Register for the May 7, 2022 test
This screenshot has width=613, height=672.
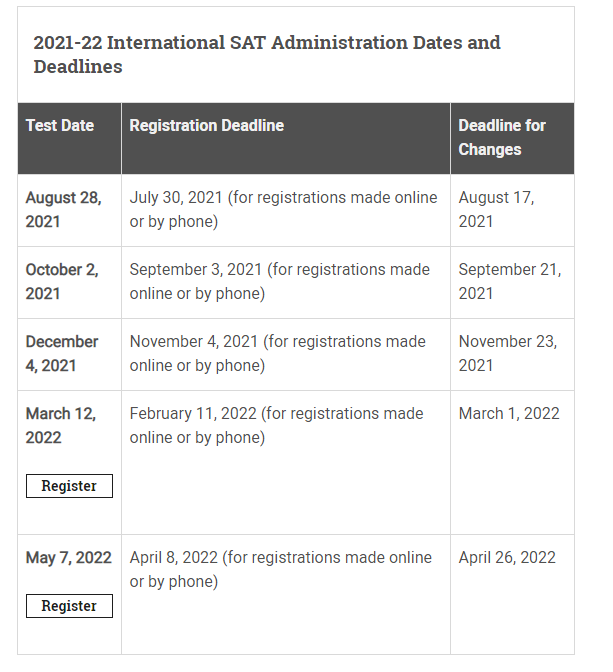pos(69,606)
